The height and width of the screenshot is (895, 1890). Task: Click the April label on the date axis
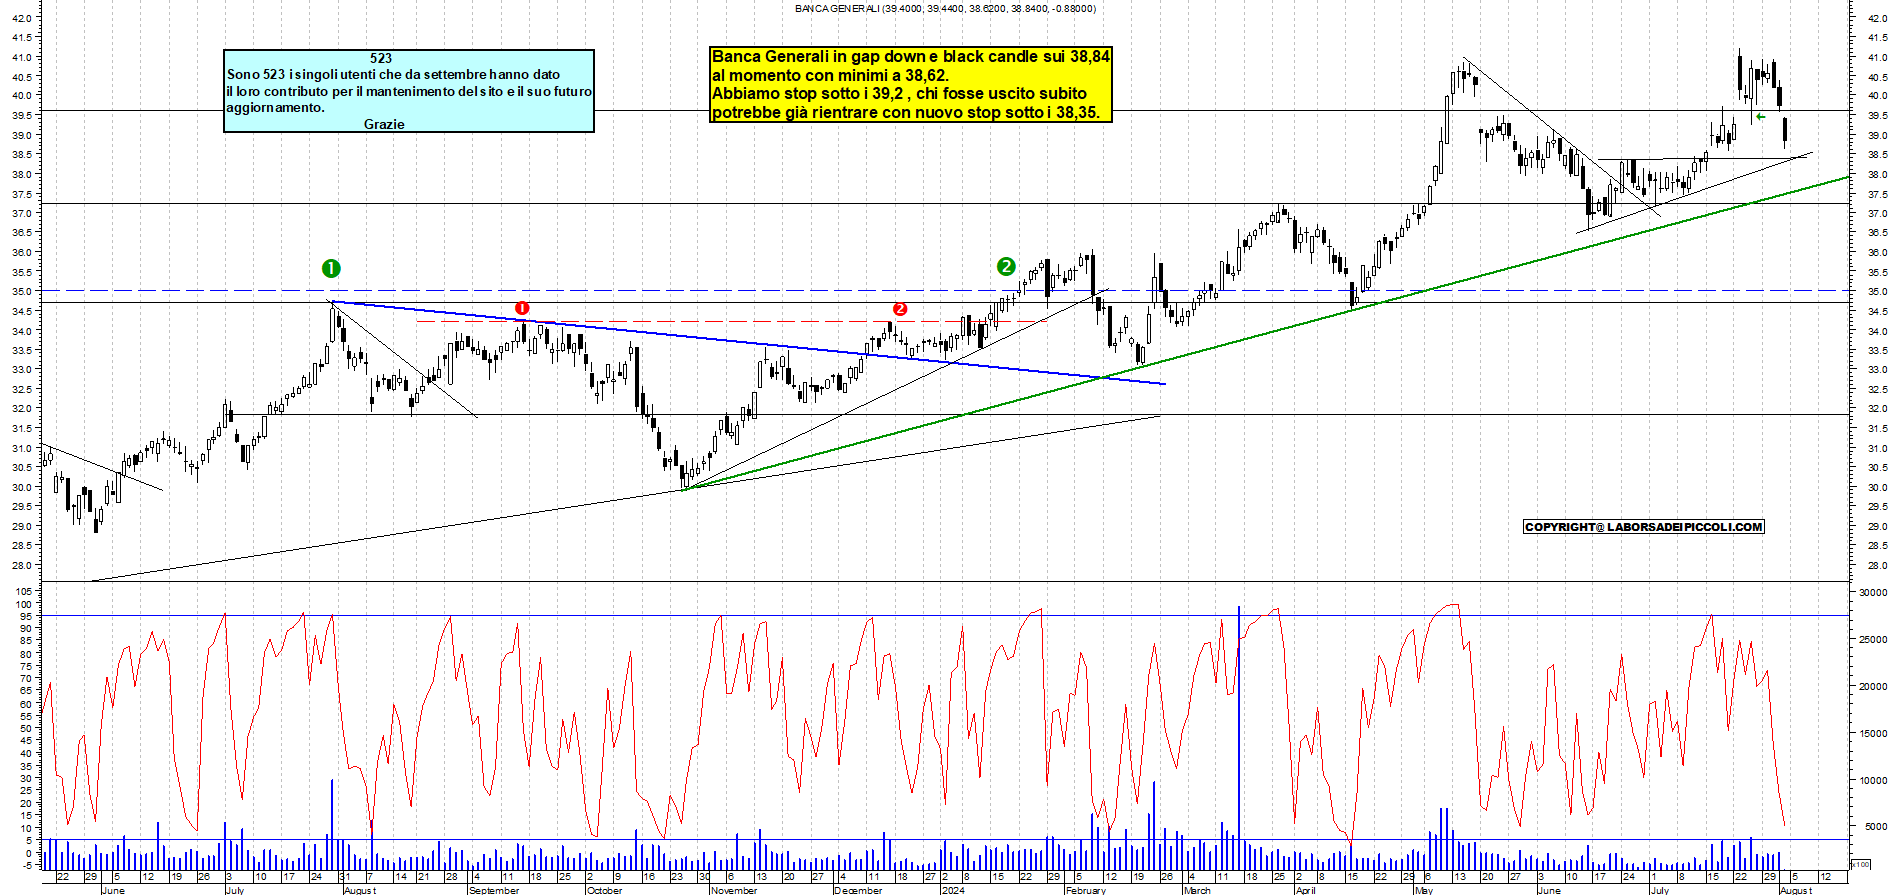coord(1306,890)
